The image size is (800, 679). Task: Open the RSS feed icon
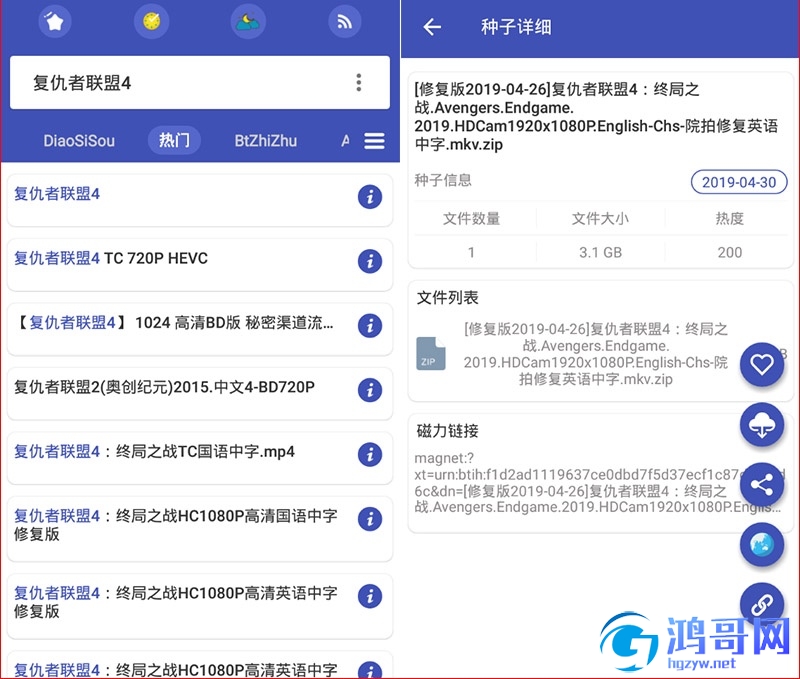[x=345, y=21]
